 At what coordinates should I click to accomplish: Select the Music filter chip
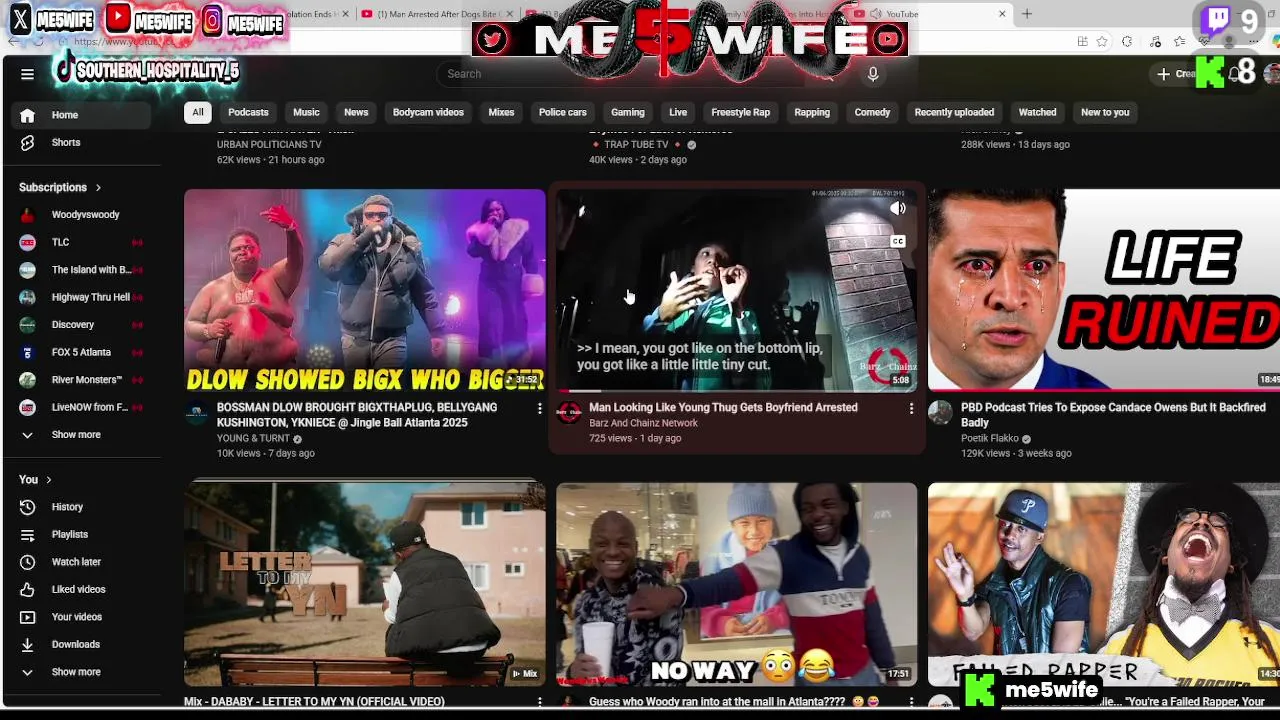click(x=306, y=113)
